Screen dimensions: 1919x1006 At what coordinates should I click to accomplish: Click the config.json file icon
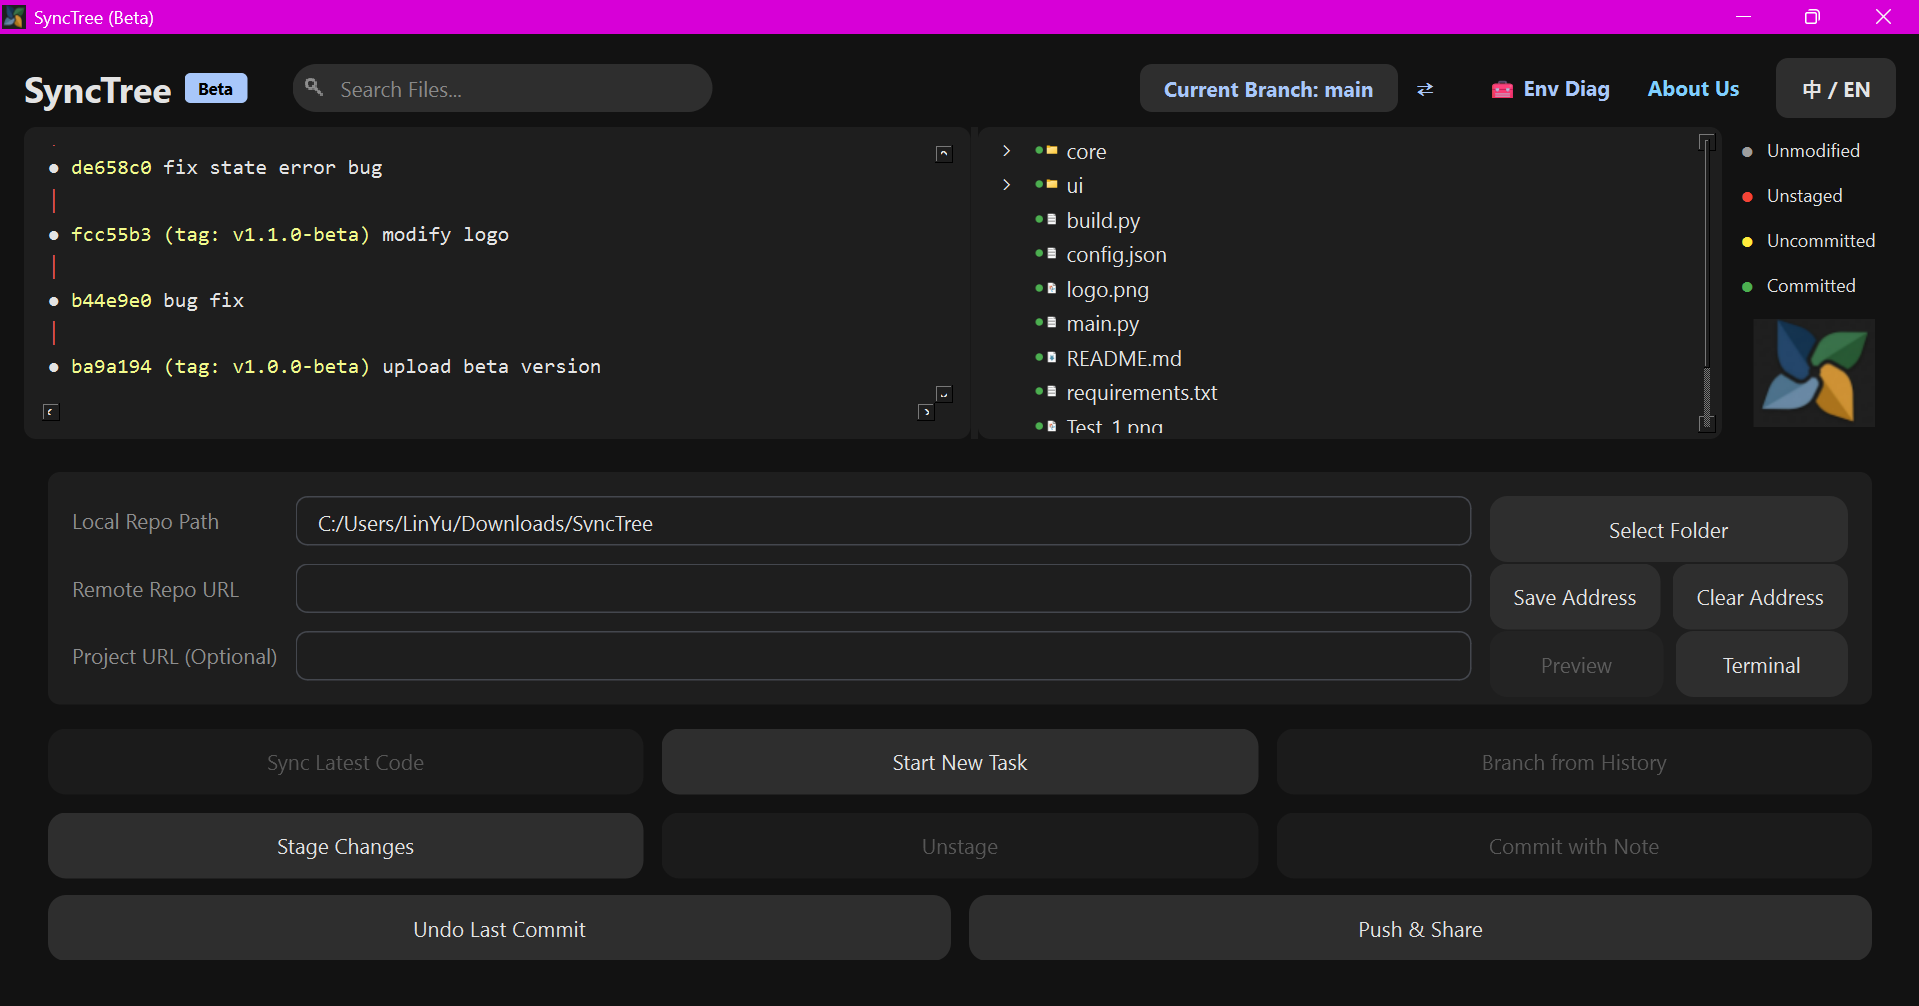click(x=1052, y=253)
